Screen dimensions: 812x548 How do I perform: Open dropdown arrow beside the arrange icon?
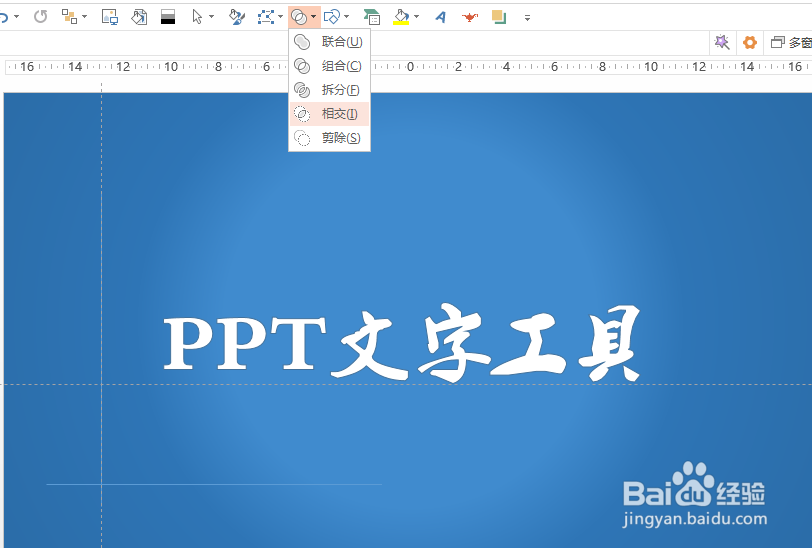(x=84, y=17)
